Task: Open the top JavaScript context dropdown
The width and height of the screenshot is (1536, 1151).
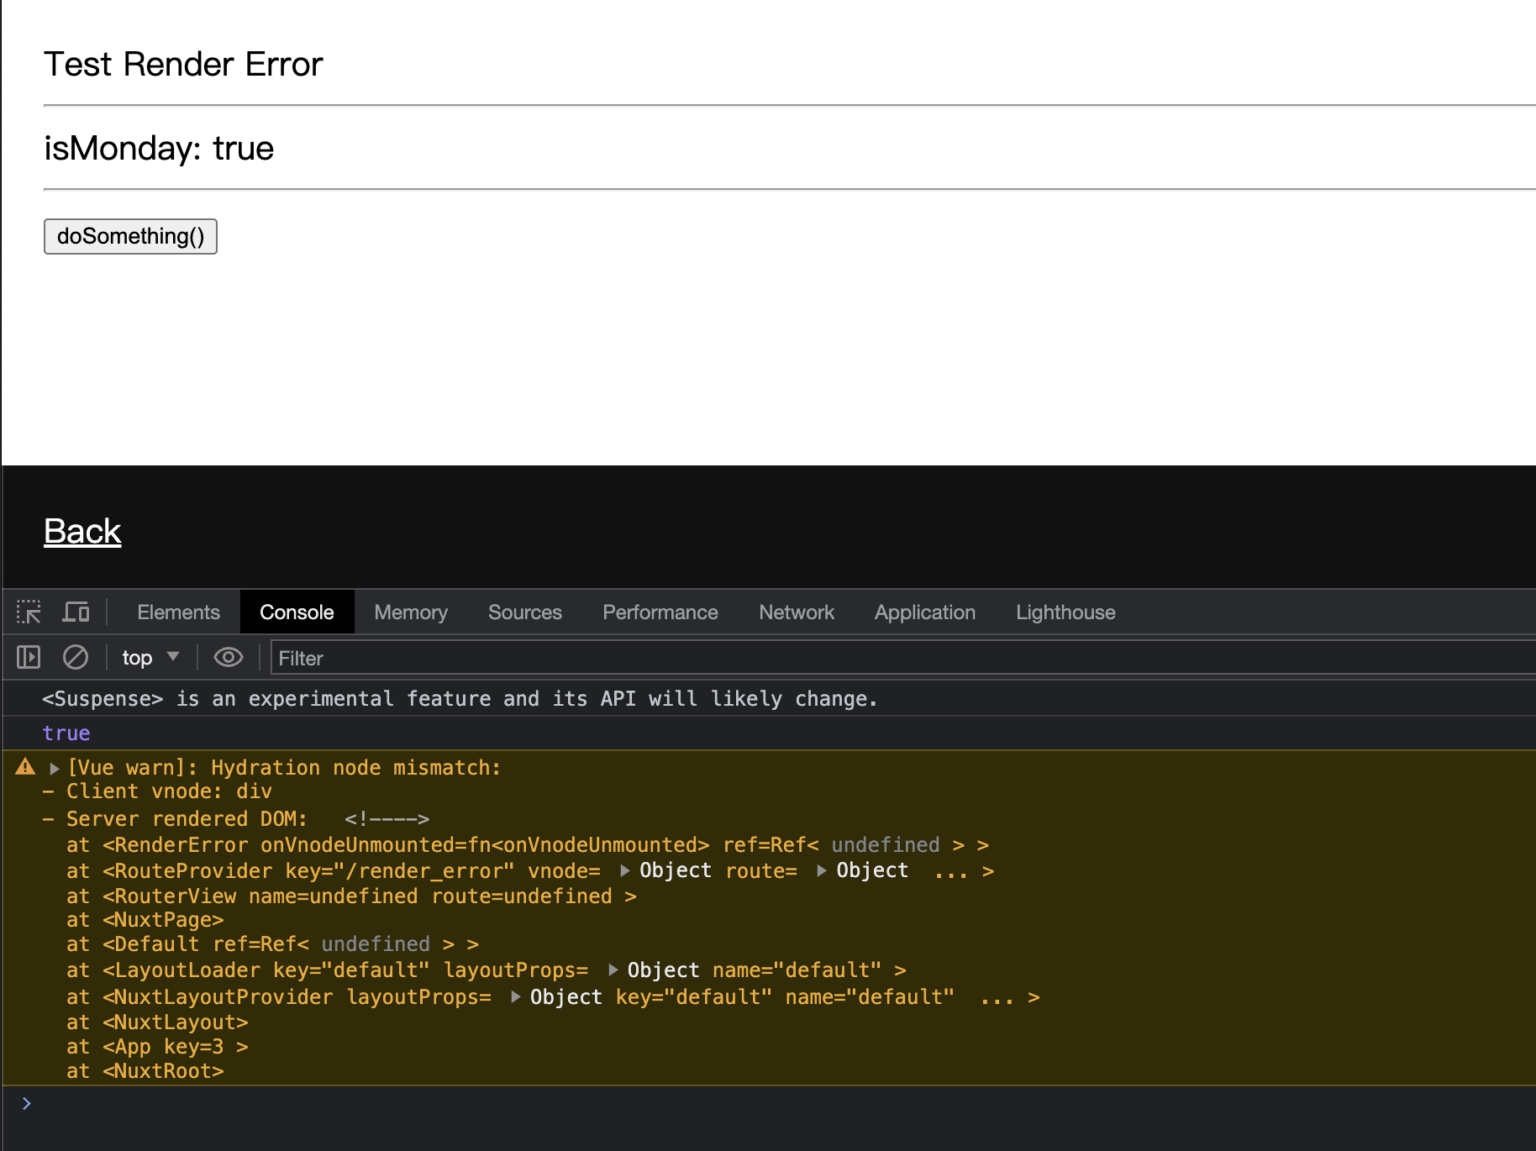Action: (150, 657)
